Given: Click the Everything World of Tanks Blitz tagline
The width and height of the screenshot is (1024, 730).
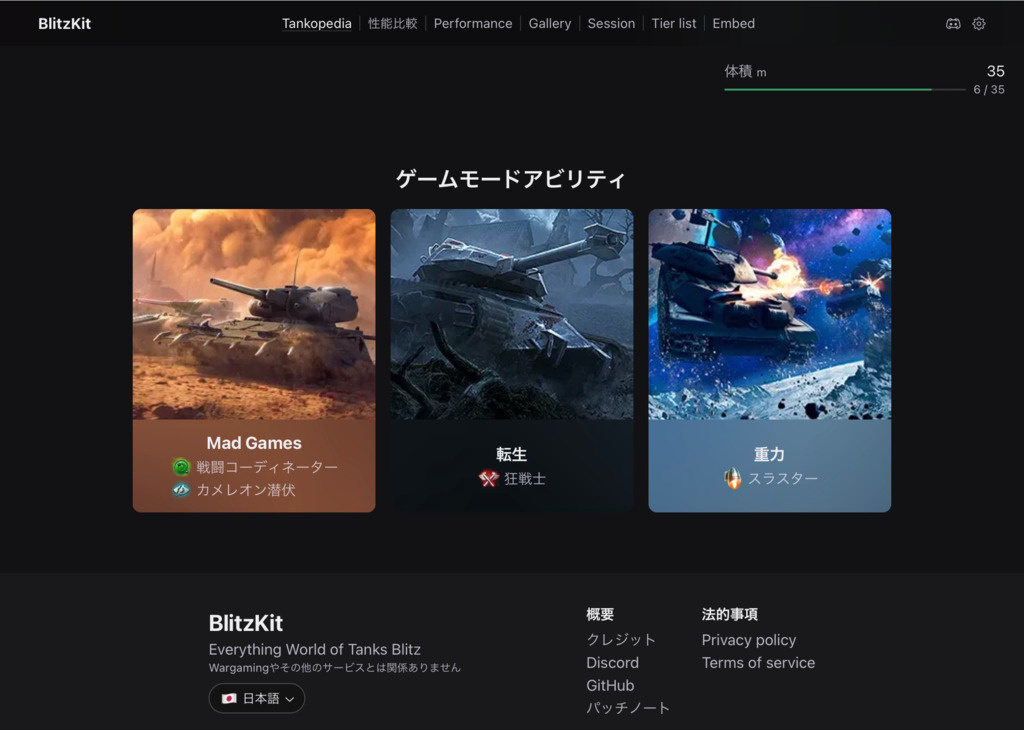Looking at the screenshot, I should pos(315,650).
